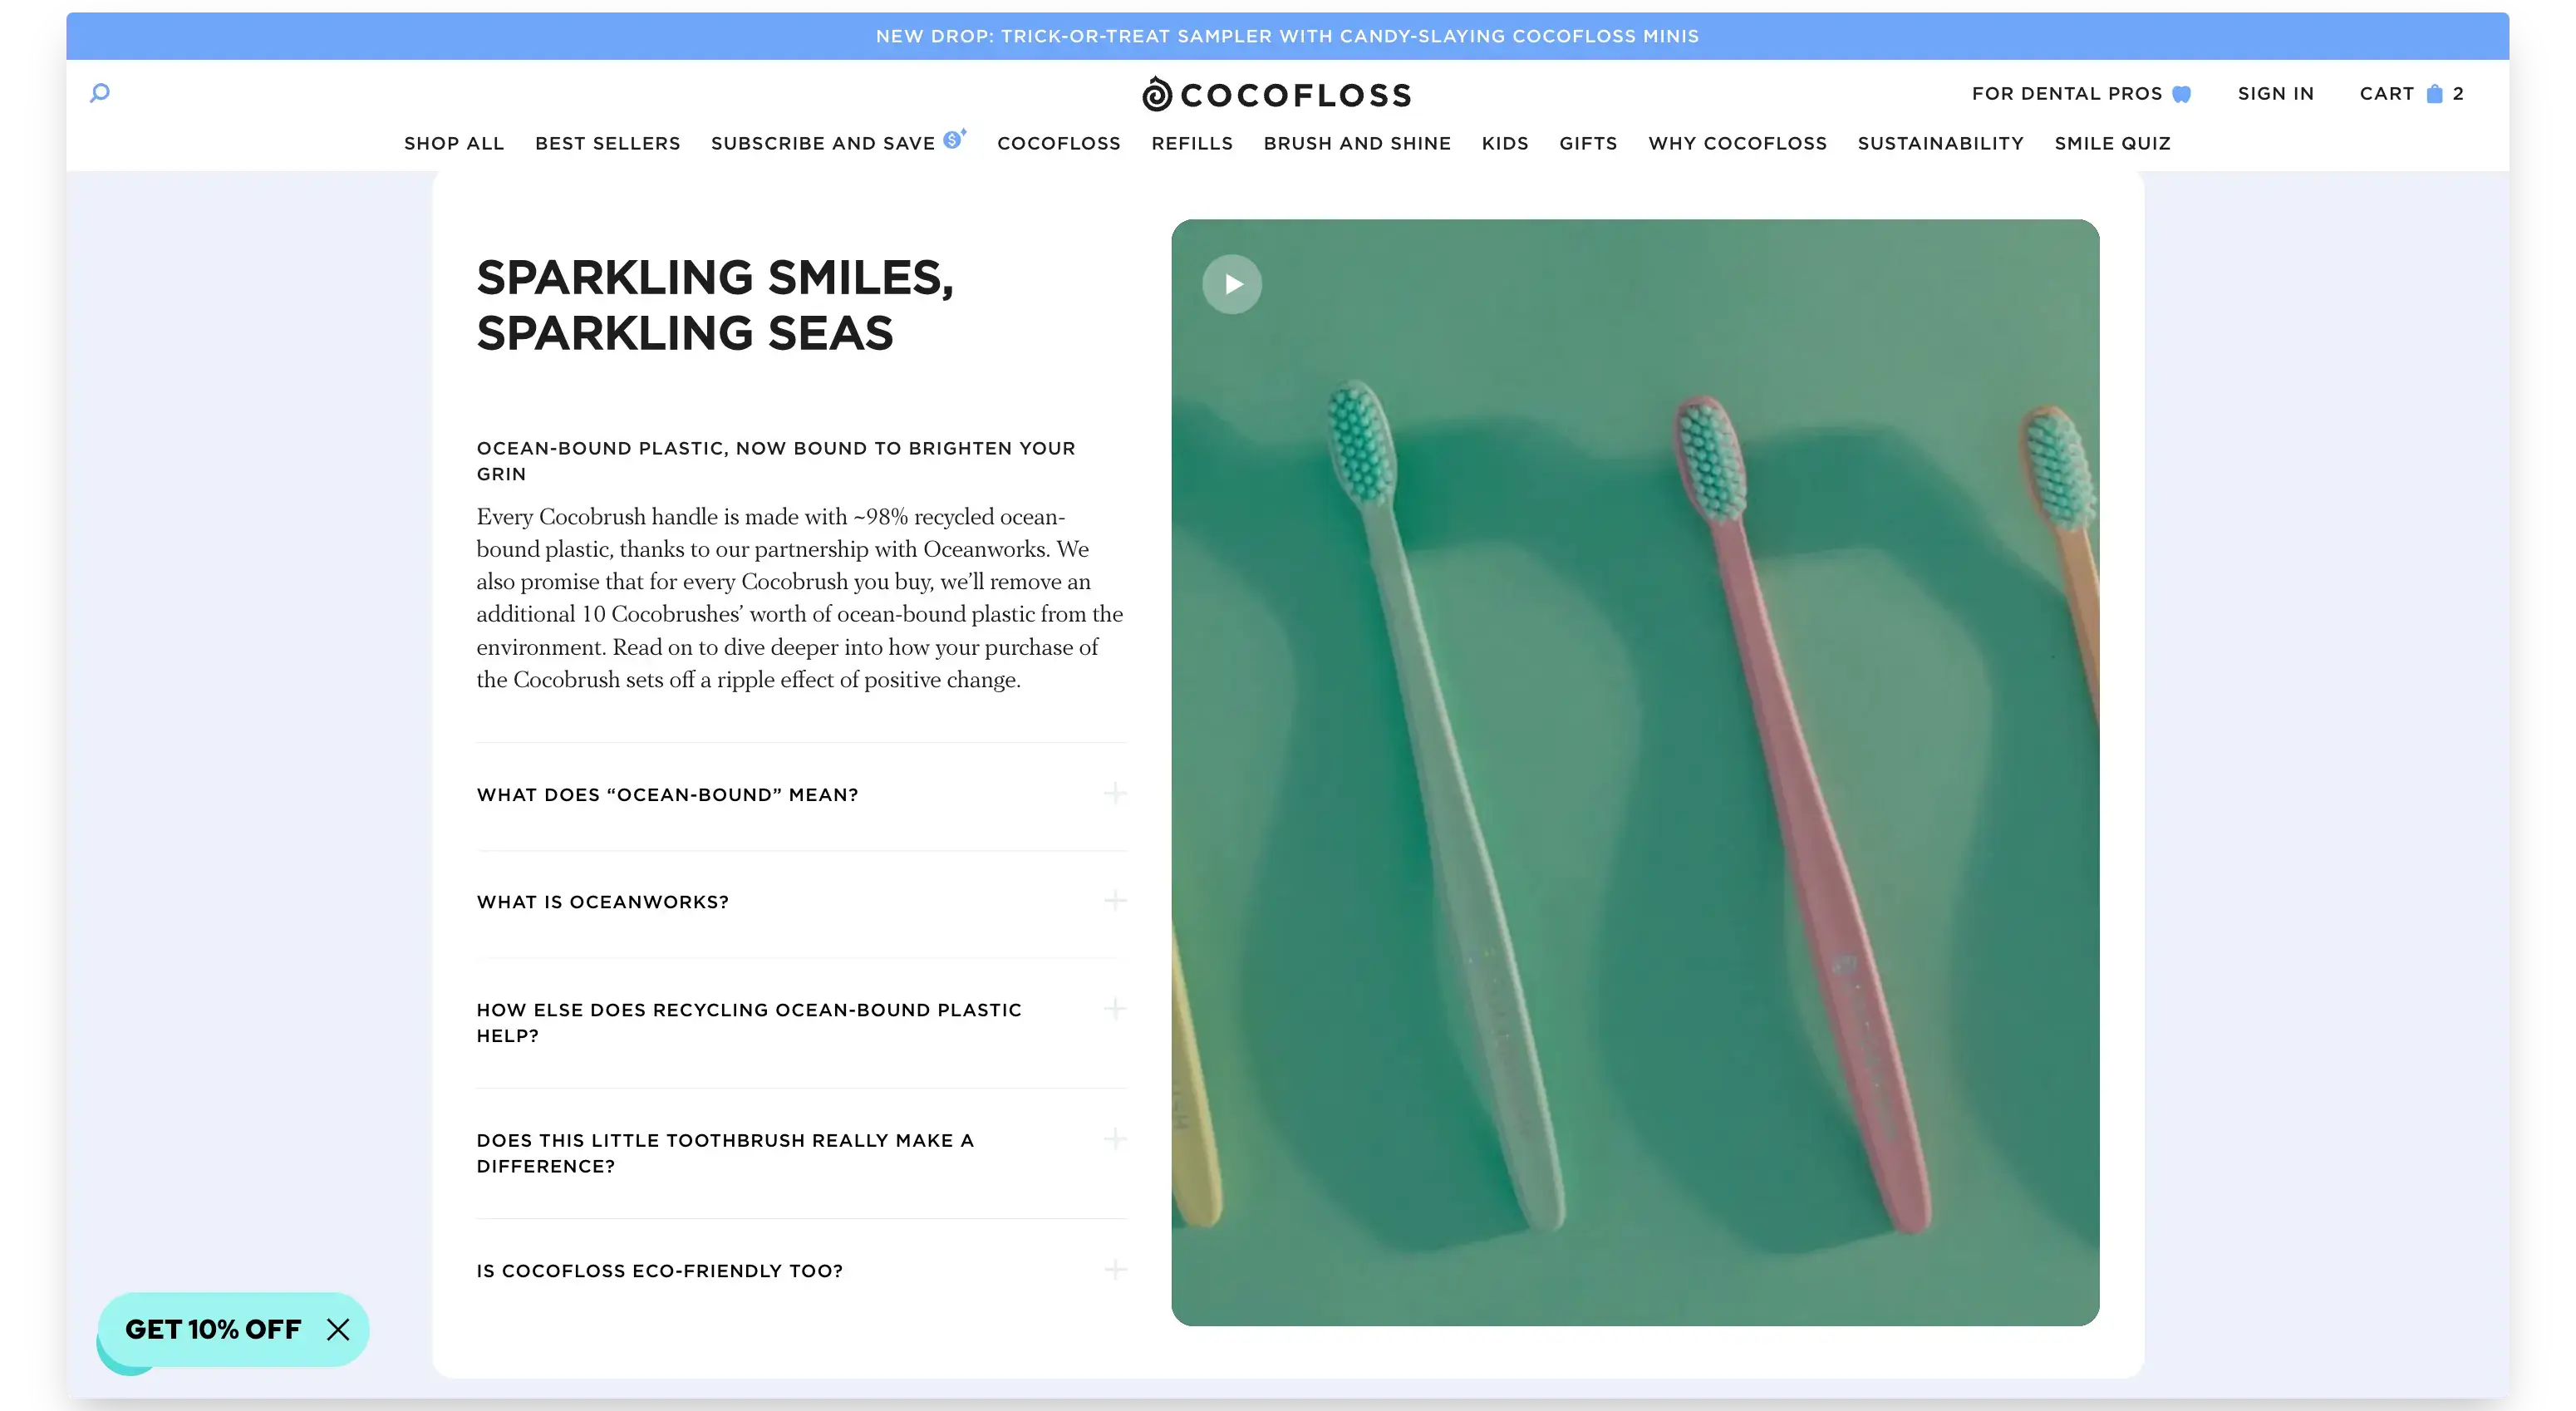Click the search magnifier icon
2576x1411 pixels.
pyautogui.click(x=100, y=93)
